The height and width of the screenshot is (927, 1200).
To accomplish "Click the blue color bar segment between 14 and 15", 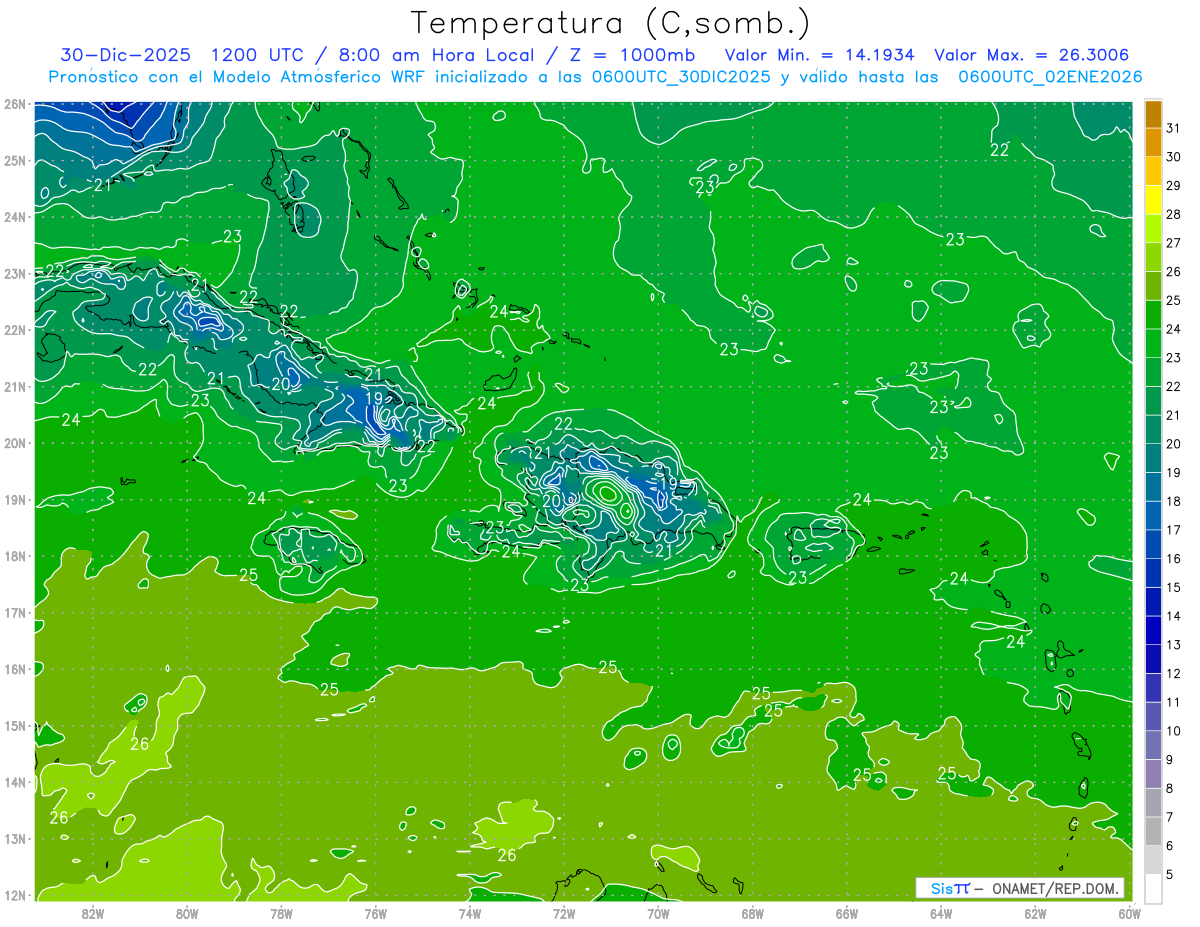I will coord(1153,602).
